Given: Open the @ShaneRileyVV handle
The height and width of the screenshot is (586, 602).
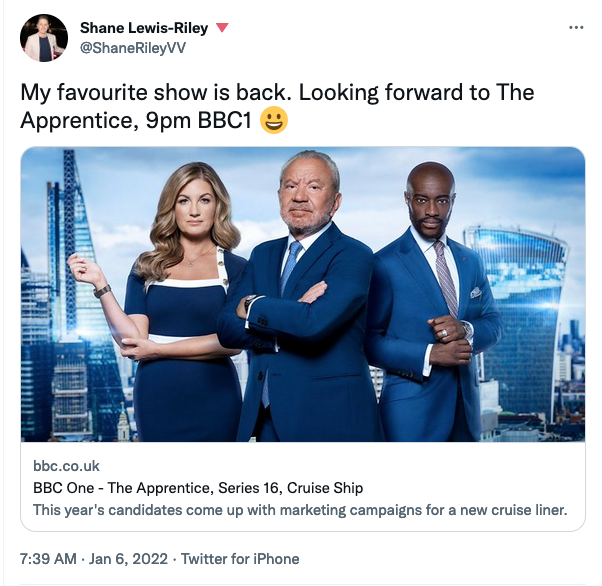Looking at the screenshot, I should point(133,48).
